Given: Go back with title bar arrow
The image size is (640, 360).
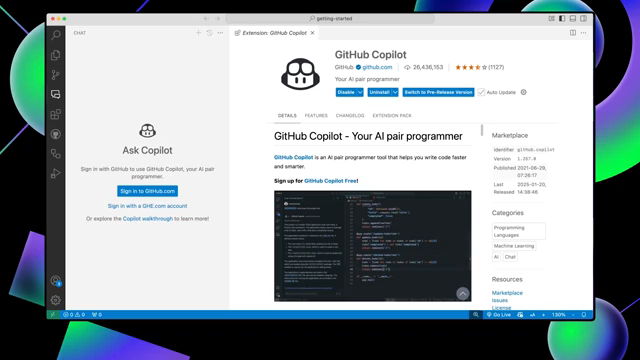Looking at the screenshot, I should (207, 18).
